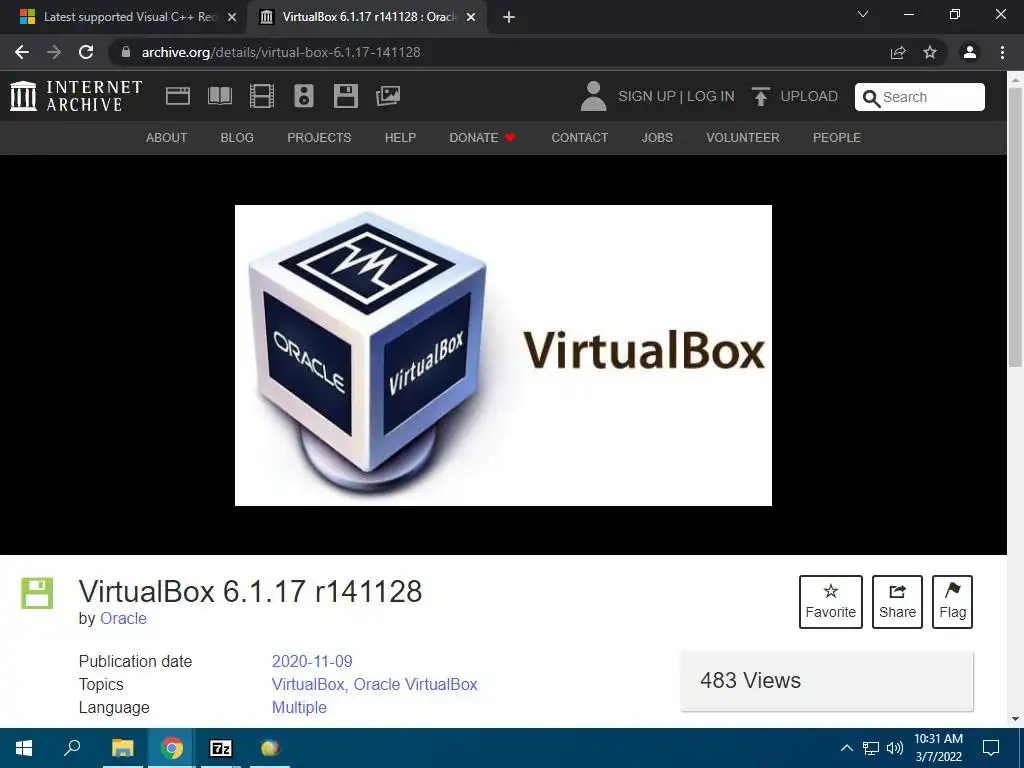Viewport: 1024px width, 768px height.
Task: Click the search magnifier icon
Action: tap(871, 98)
